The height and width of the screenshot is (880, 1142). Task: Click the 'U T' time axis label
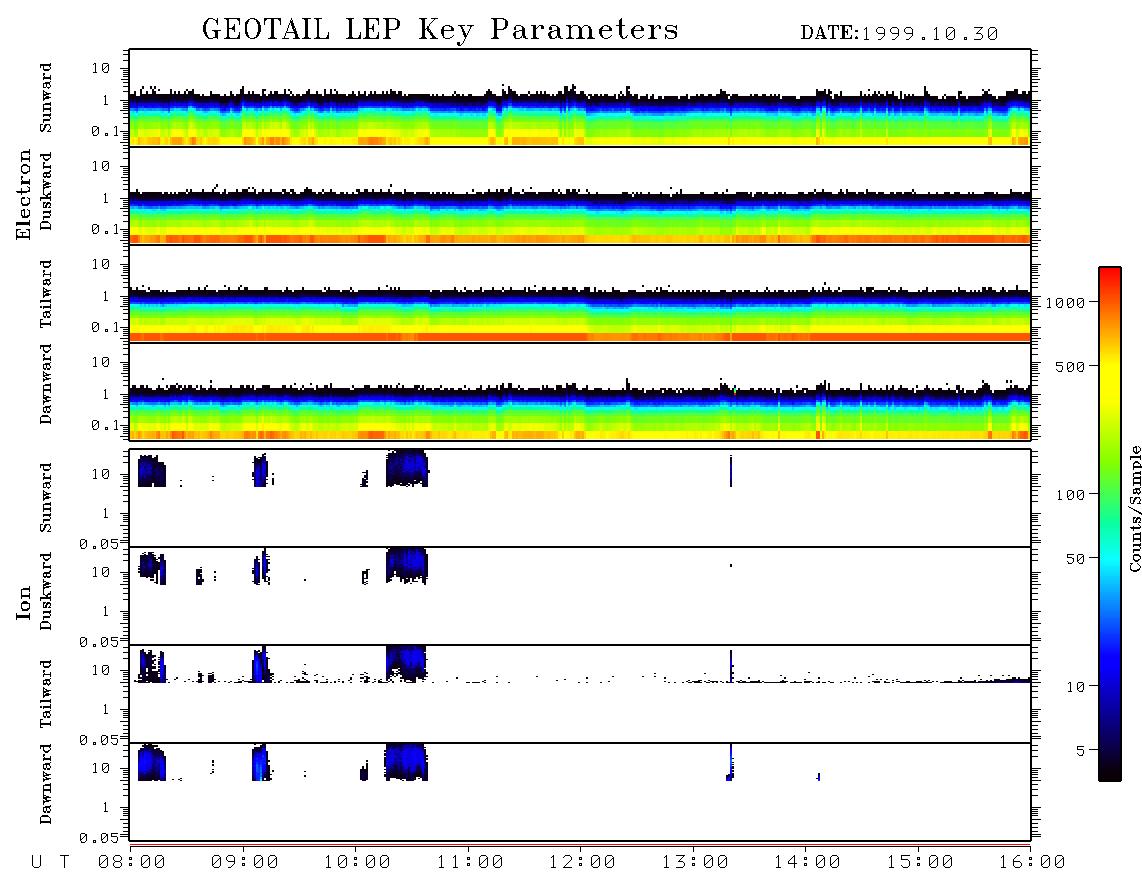(x=50, y=863)
